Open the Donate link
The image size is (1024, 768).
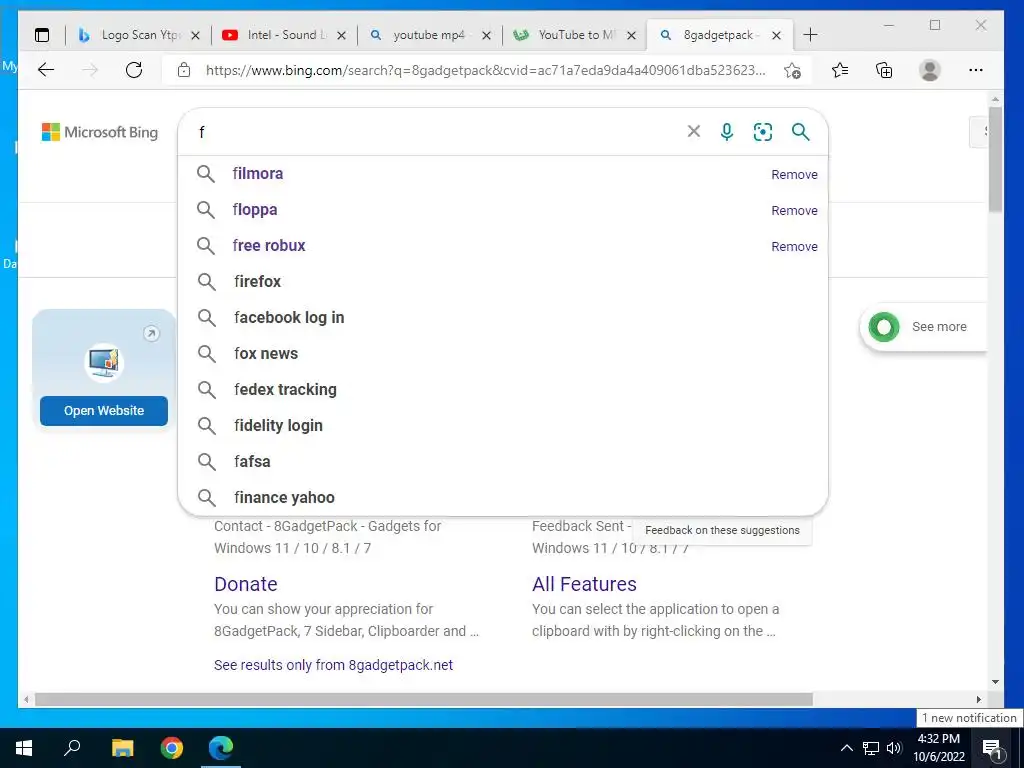coord(246,584)
